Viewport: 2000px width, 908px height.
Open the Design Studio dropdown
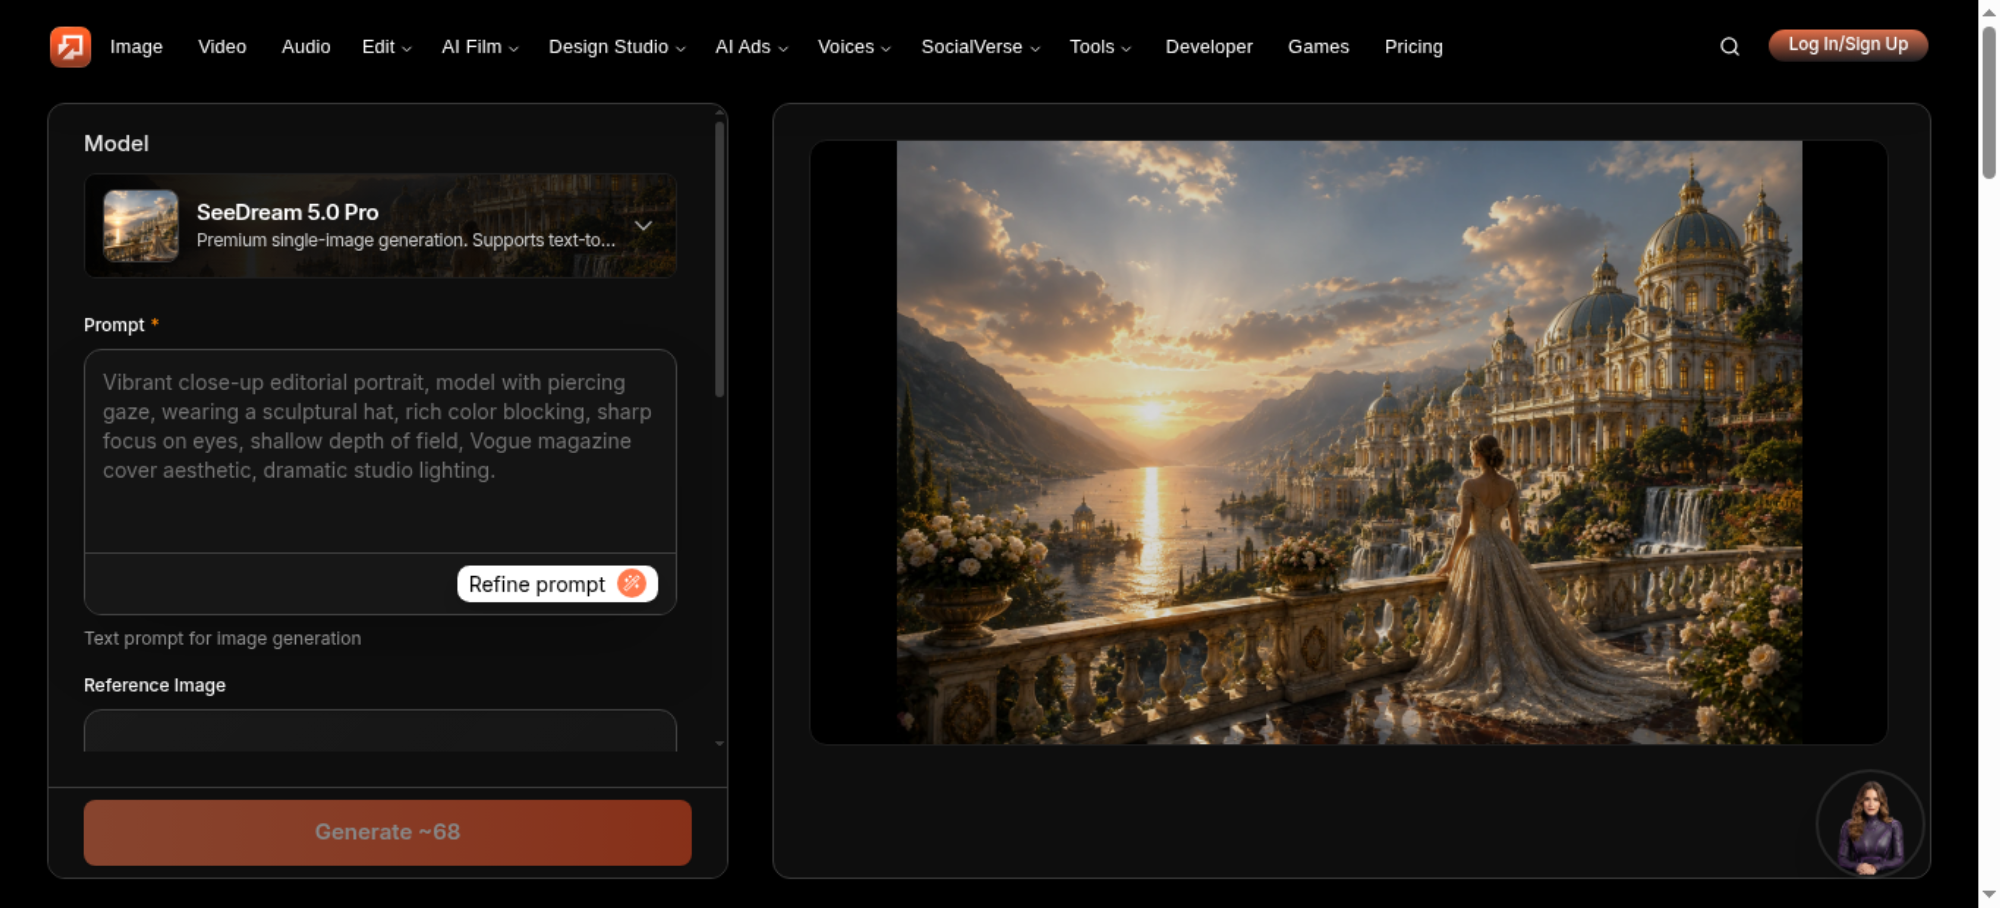(x=616, y=47)
